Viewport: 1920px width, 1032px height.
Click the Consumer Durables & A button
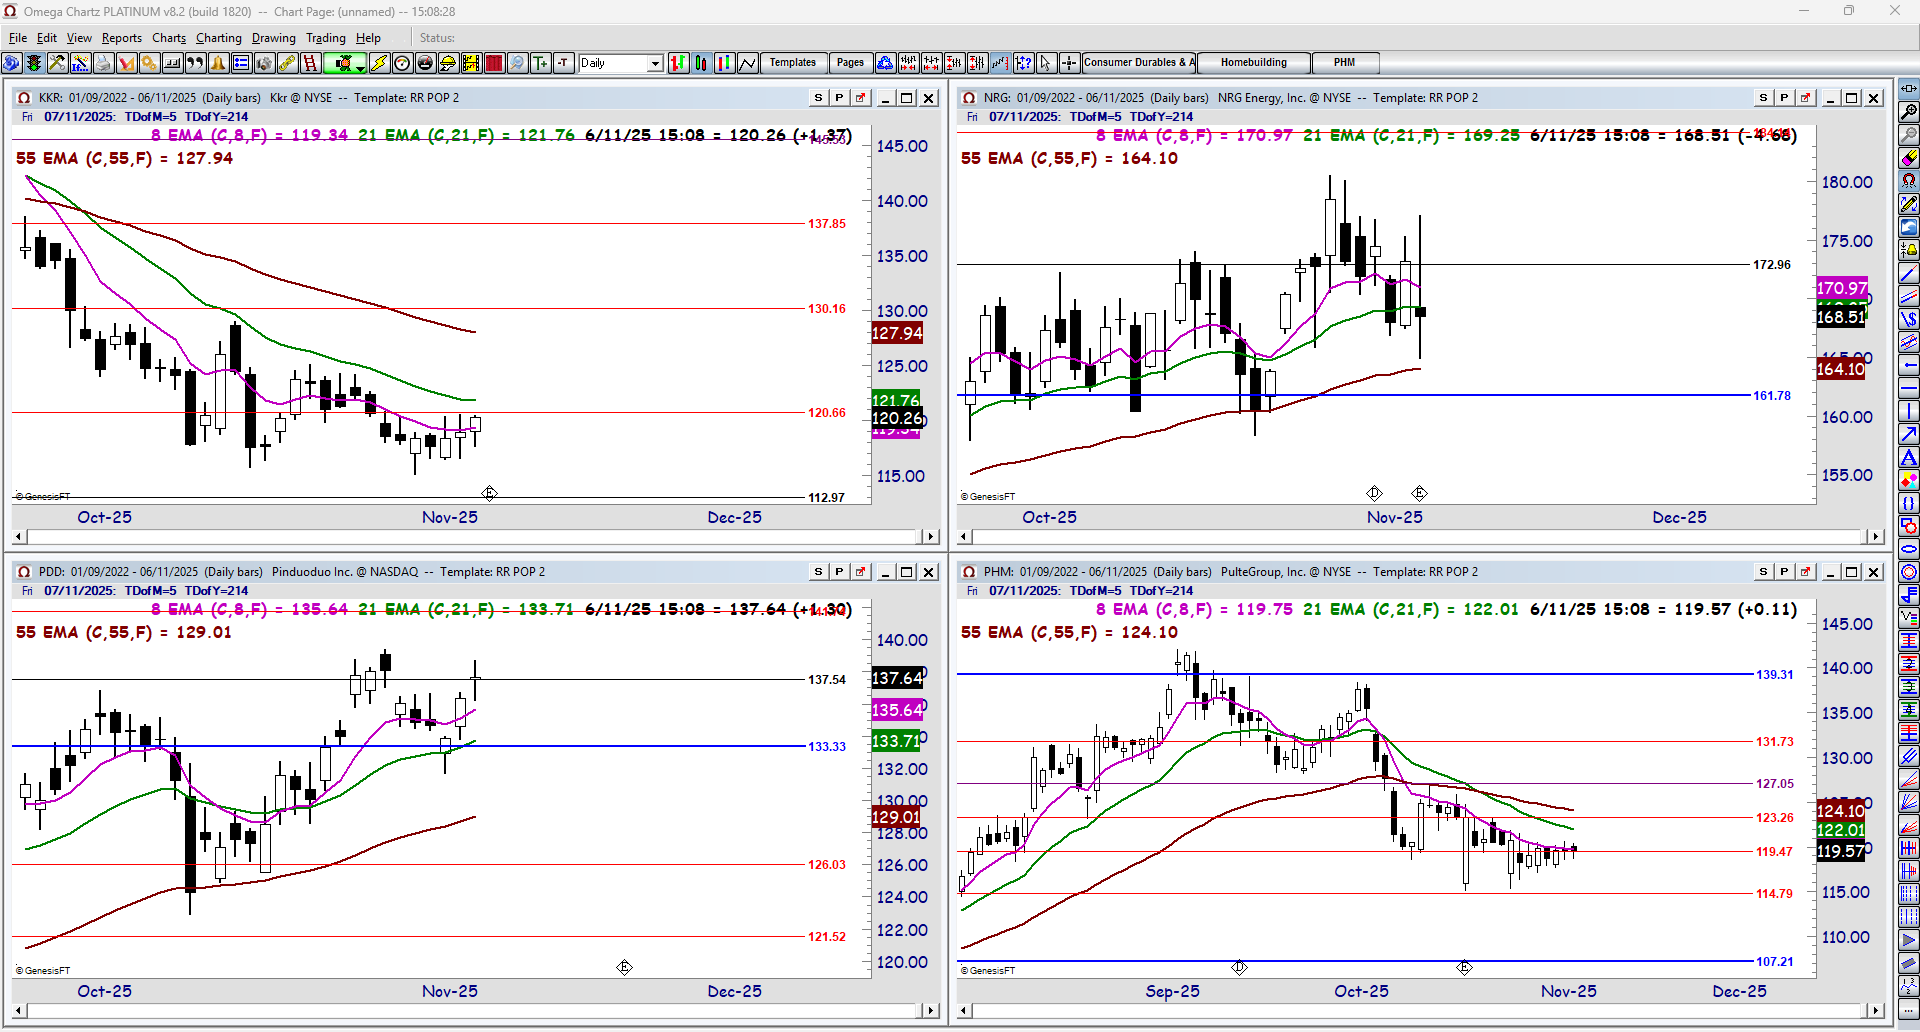tap(1139, 63)
